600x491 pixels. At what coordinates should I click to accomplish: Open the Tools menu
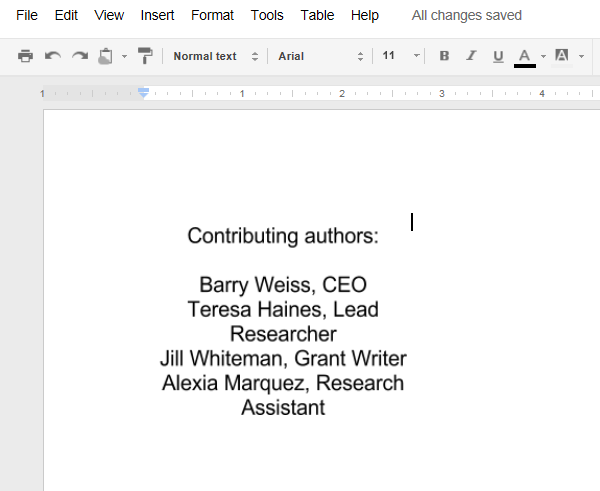(267, 15)
